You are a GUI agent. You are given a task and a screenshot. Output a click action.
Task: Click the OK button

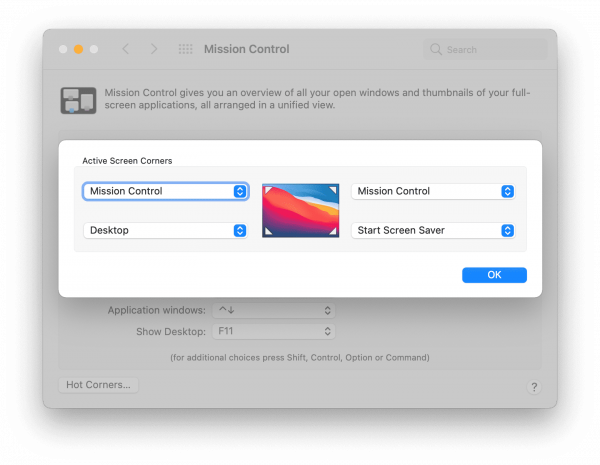pos(494,275)
